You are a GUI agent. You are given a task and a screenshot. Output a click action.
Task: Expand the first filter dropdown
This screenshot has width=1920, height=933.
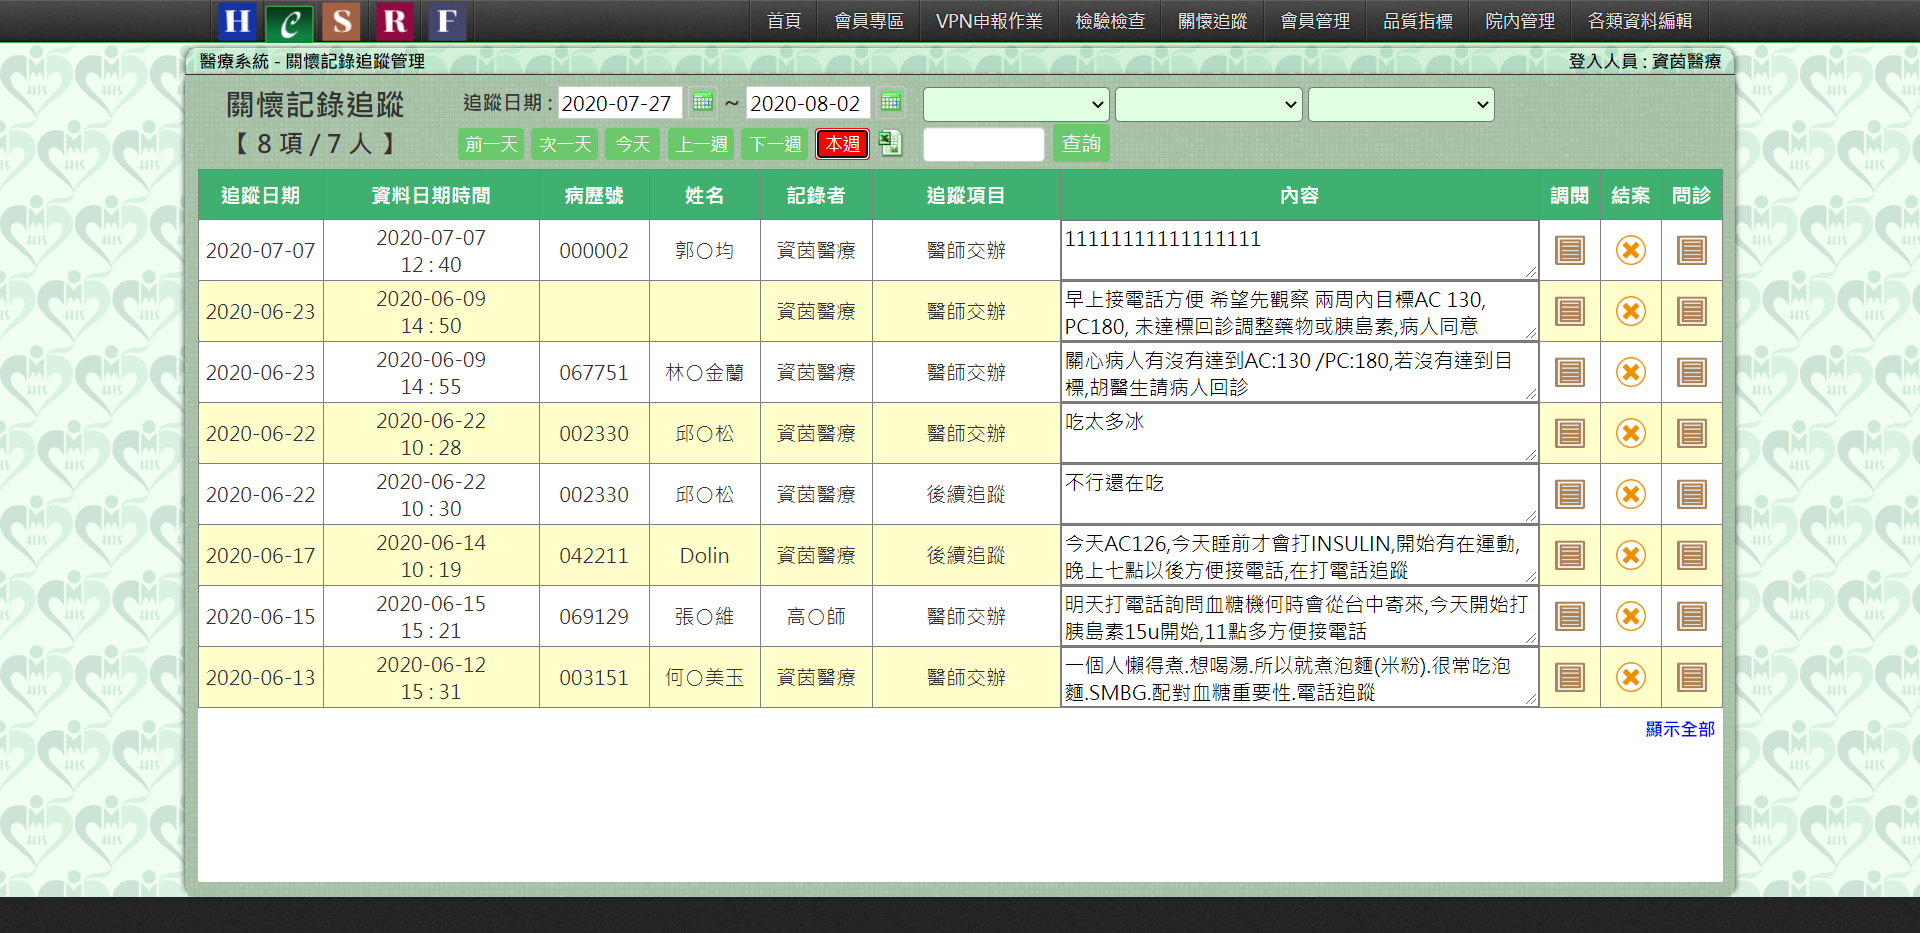point(1016,104)
